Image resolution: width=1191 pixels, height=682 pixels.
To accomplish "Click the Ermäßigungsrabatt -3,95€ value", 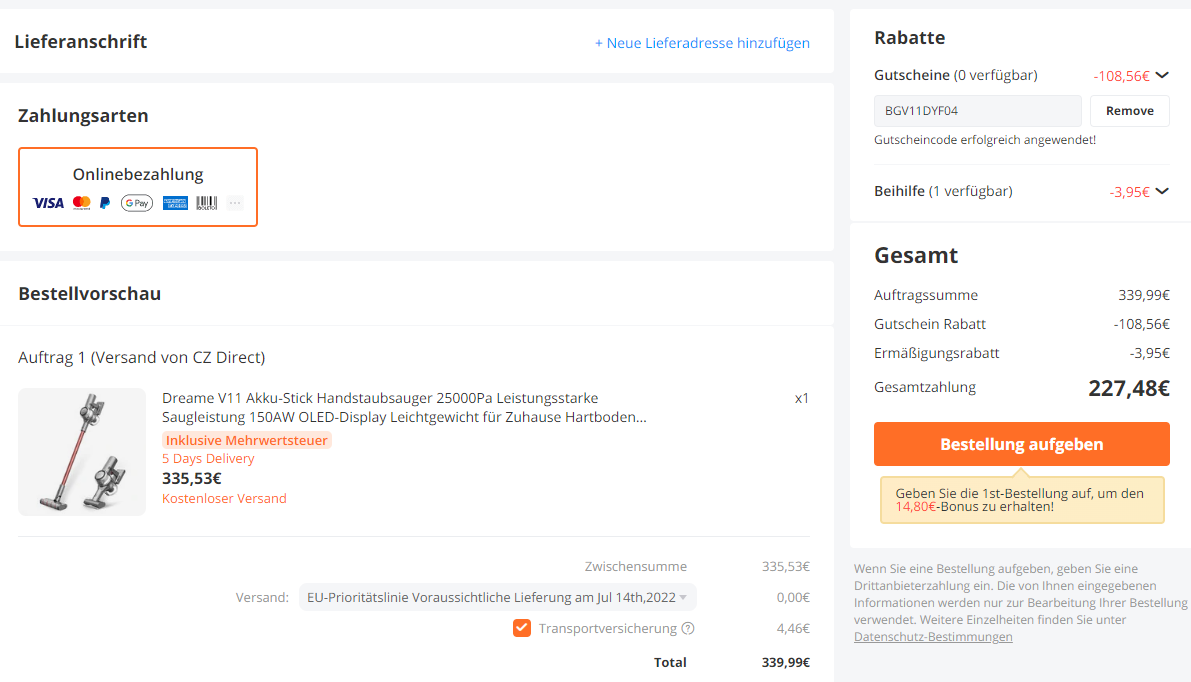I will [1149, 353].
